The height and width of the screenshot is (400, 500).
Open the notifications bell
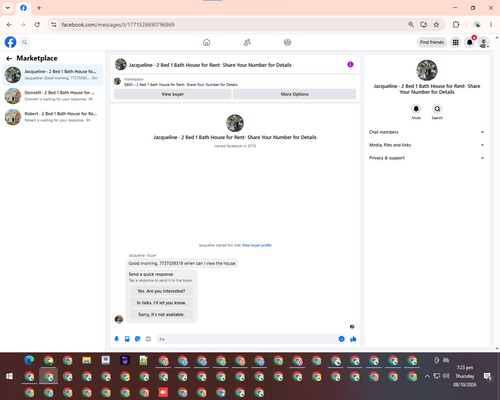point(470,42)
